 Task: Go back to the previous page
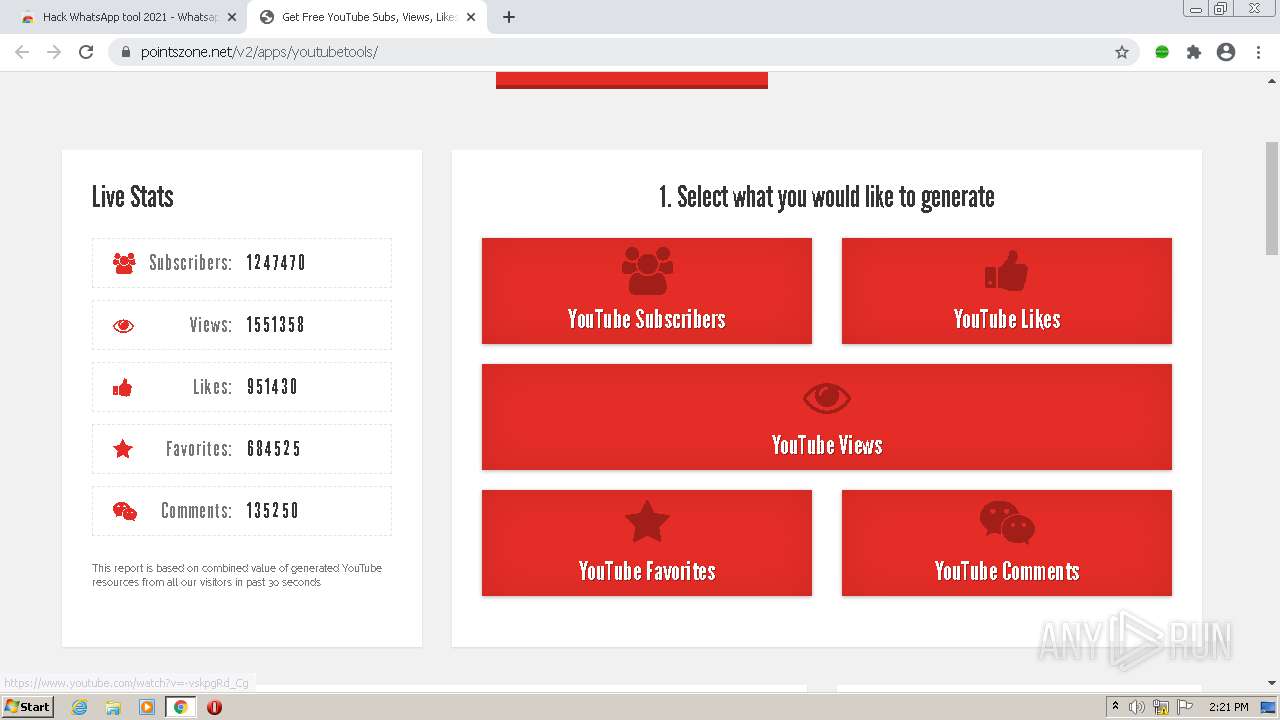(x=22, y=52)
